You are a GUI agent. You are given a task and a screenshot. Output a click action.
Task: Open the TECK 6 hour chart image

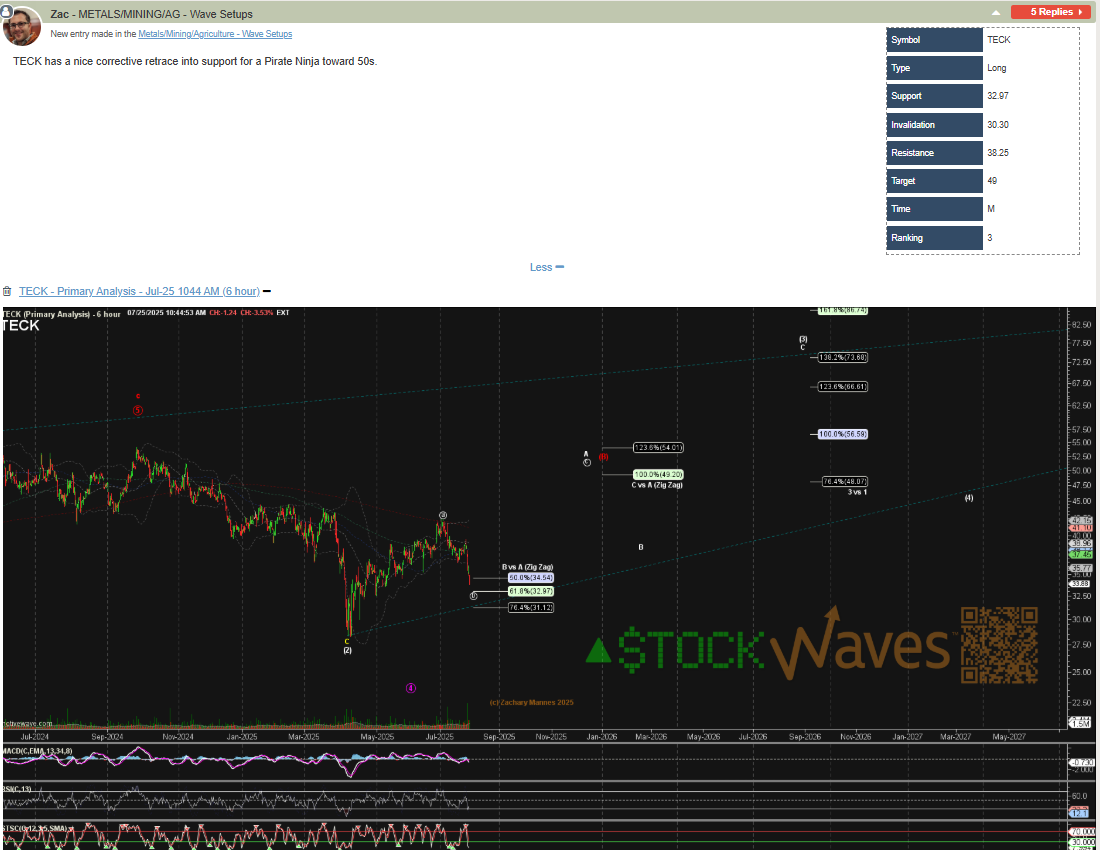click(x=549, y=579)
